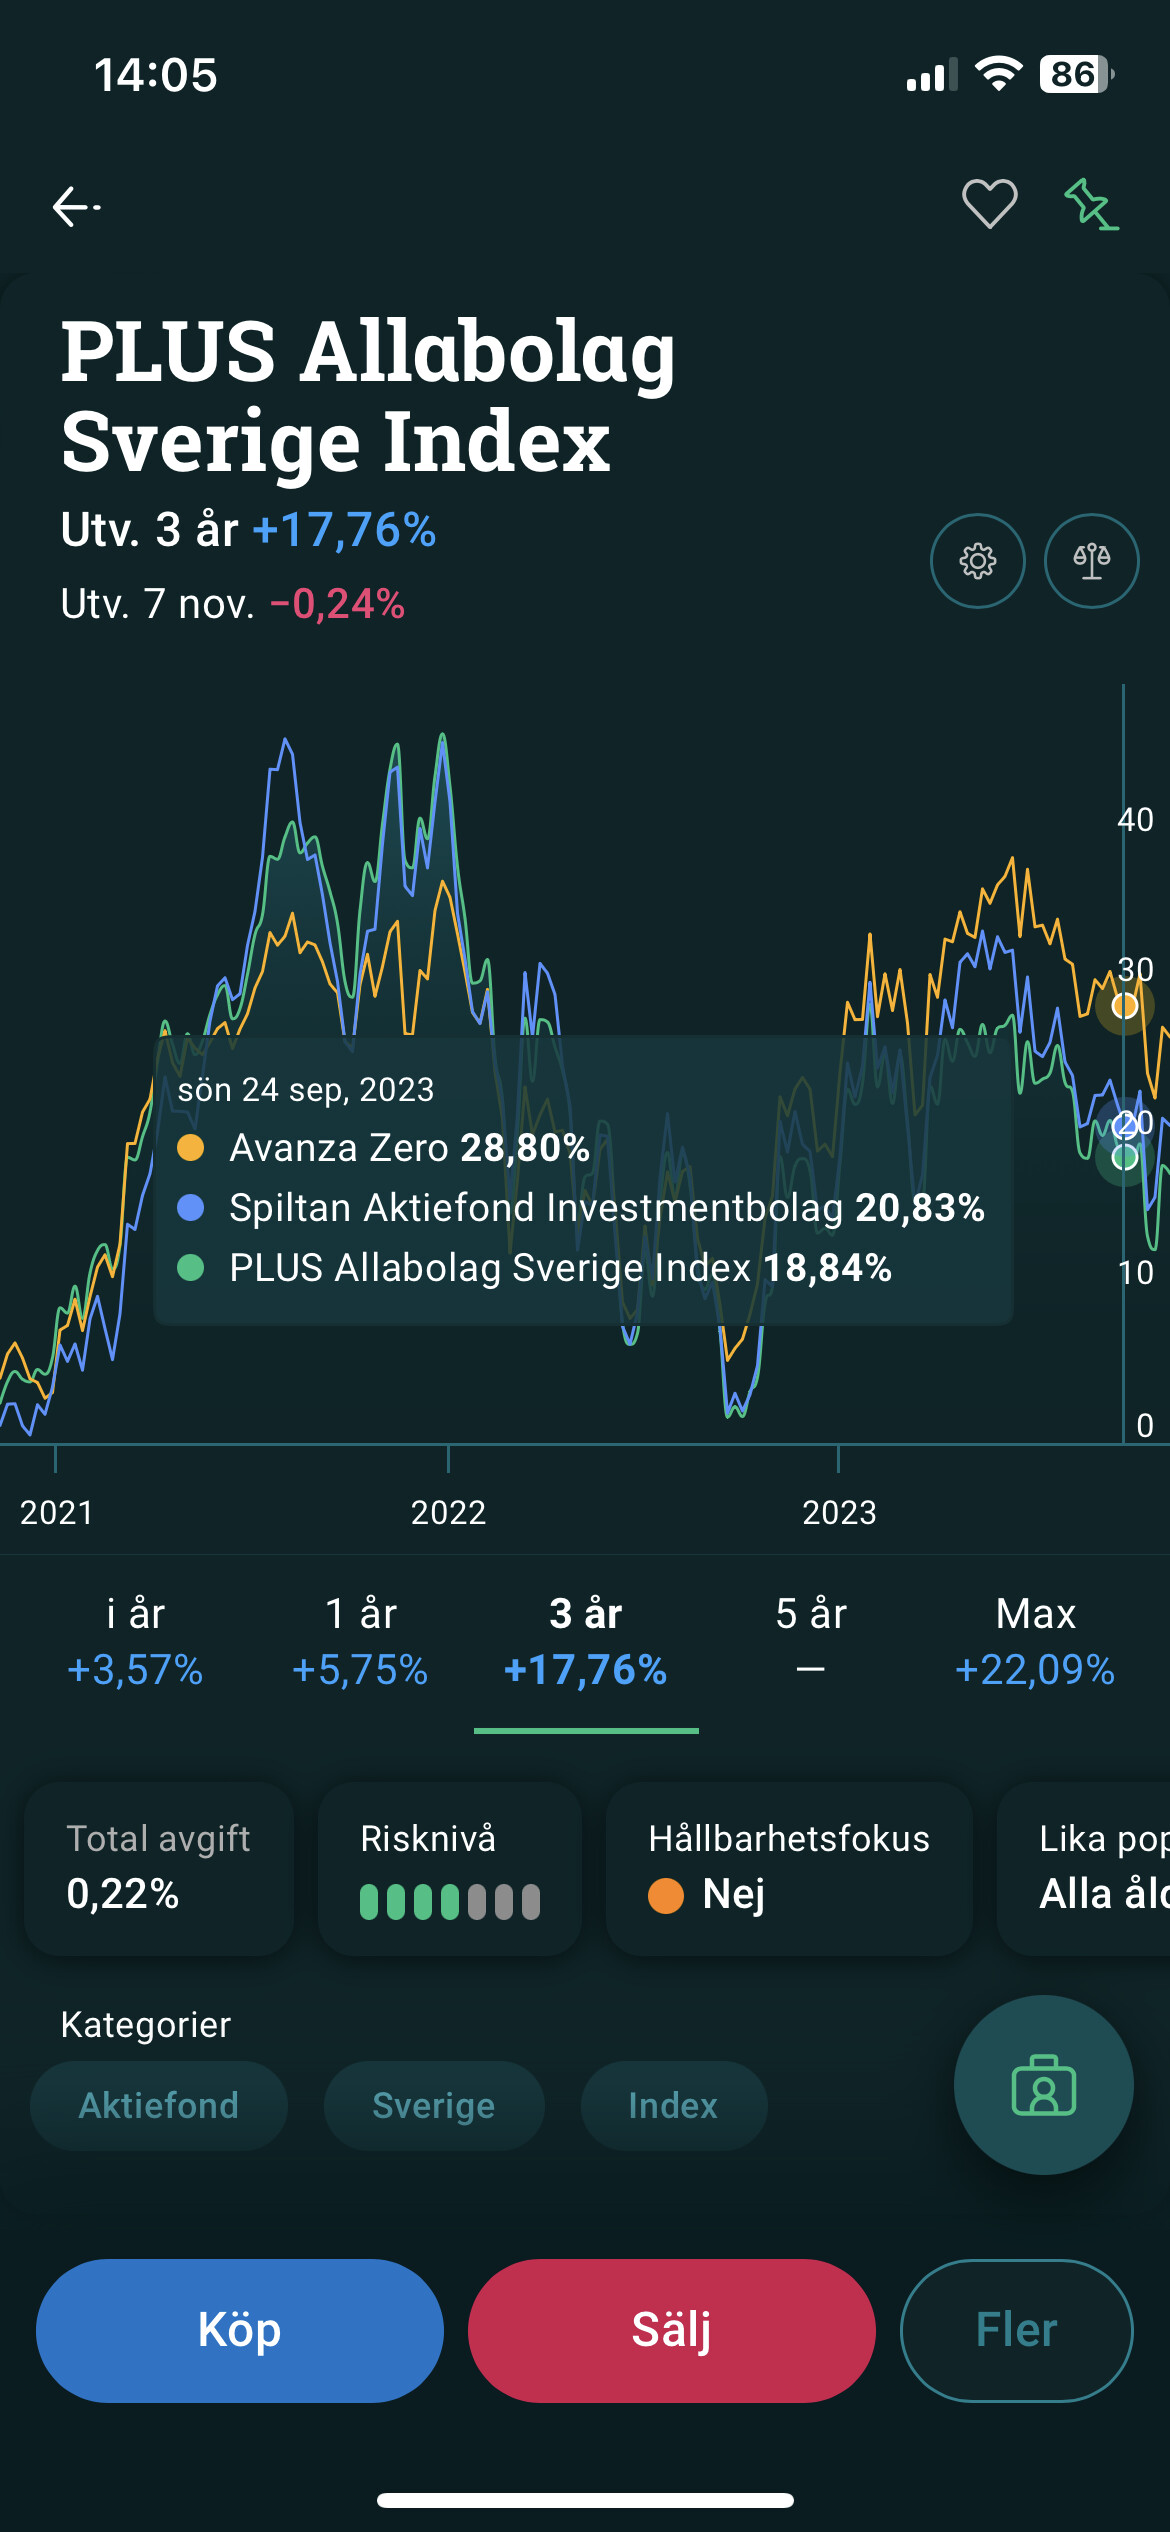Toggle the green pin icon

pyautogui.click(x=1091, y=205)
